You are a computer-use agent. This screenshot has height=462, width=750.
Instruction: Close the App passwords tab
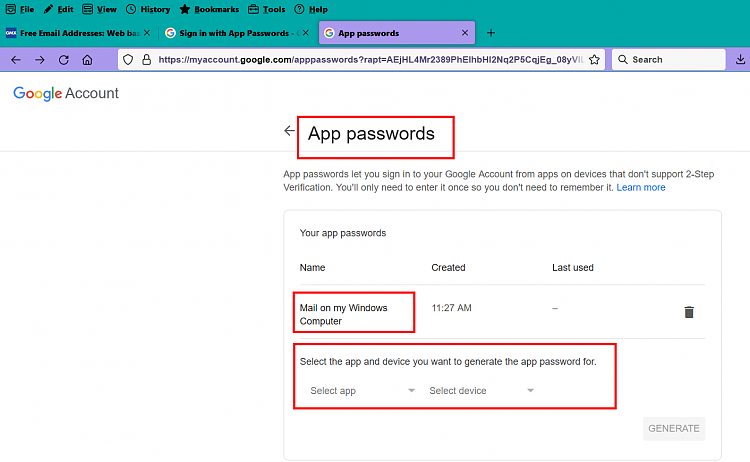click(x=465, y=33)
